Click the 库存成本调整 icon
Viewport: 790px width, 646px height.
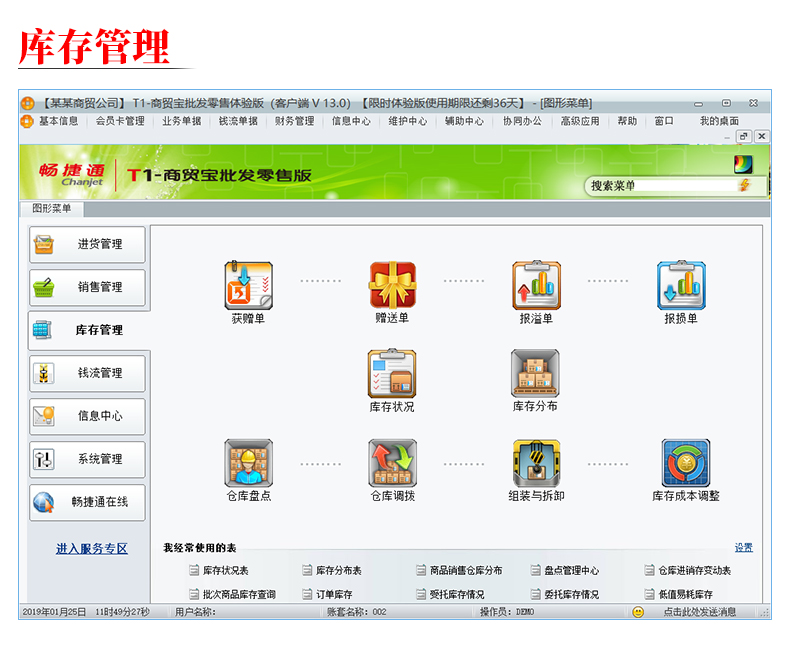click(685, 463)
